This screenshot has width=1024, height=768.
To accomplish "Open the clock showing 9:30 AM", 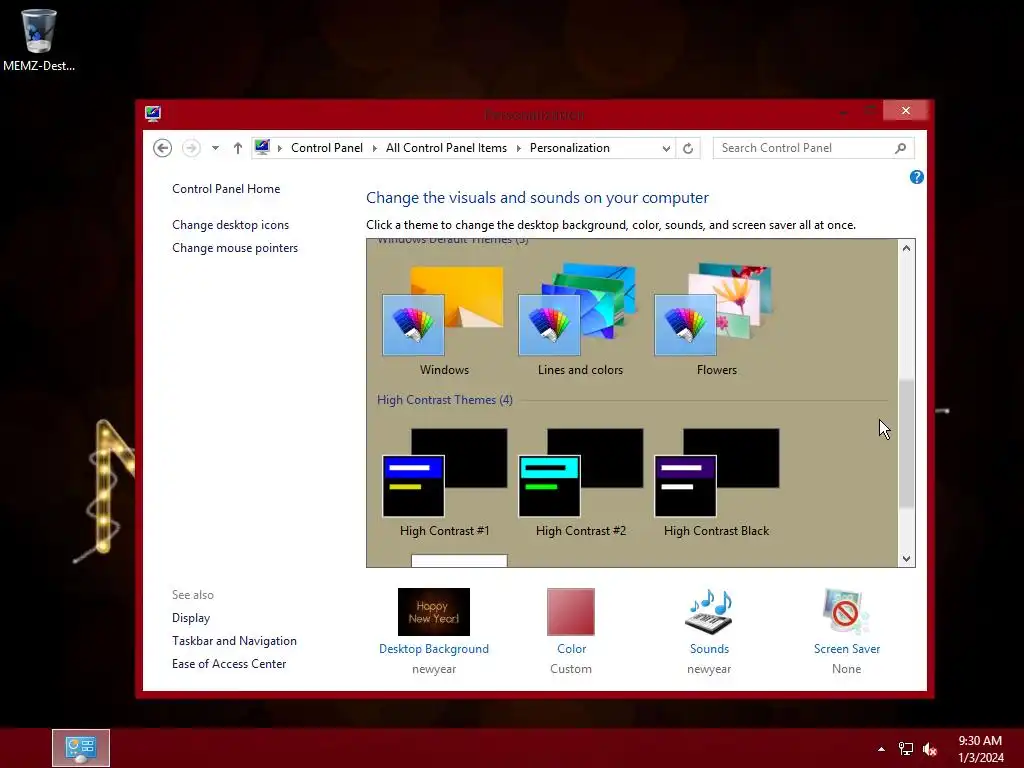I will pyautogui.click(x=980, y=749).
